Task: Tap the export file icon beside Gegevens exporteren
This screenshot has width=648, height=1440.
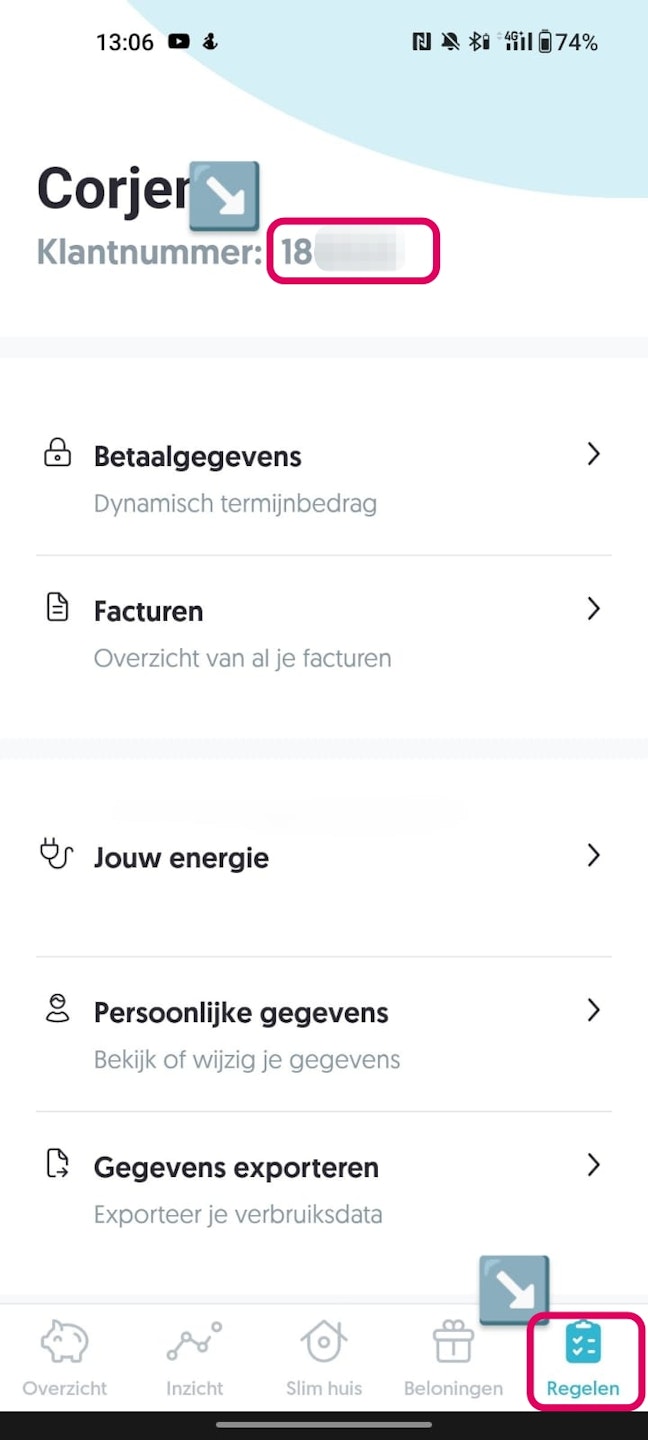Action: coord(58,1163)
